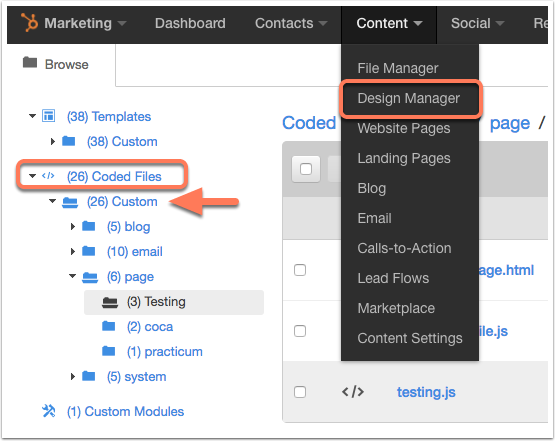Click the page breadcrumb link
This screenshot has height=441, width=555.
510,124
